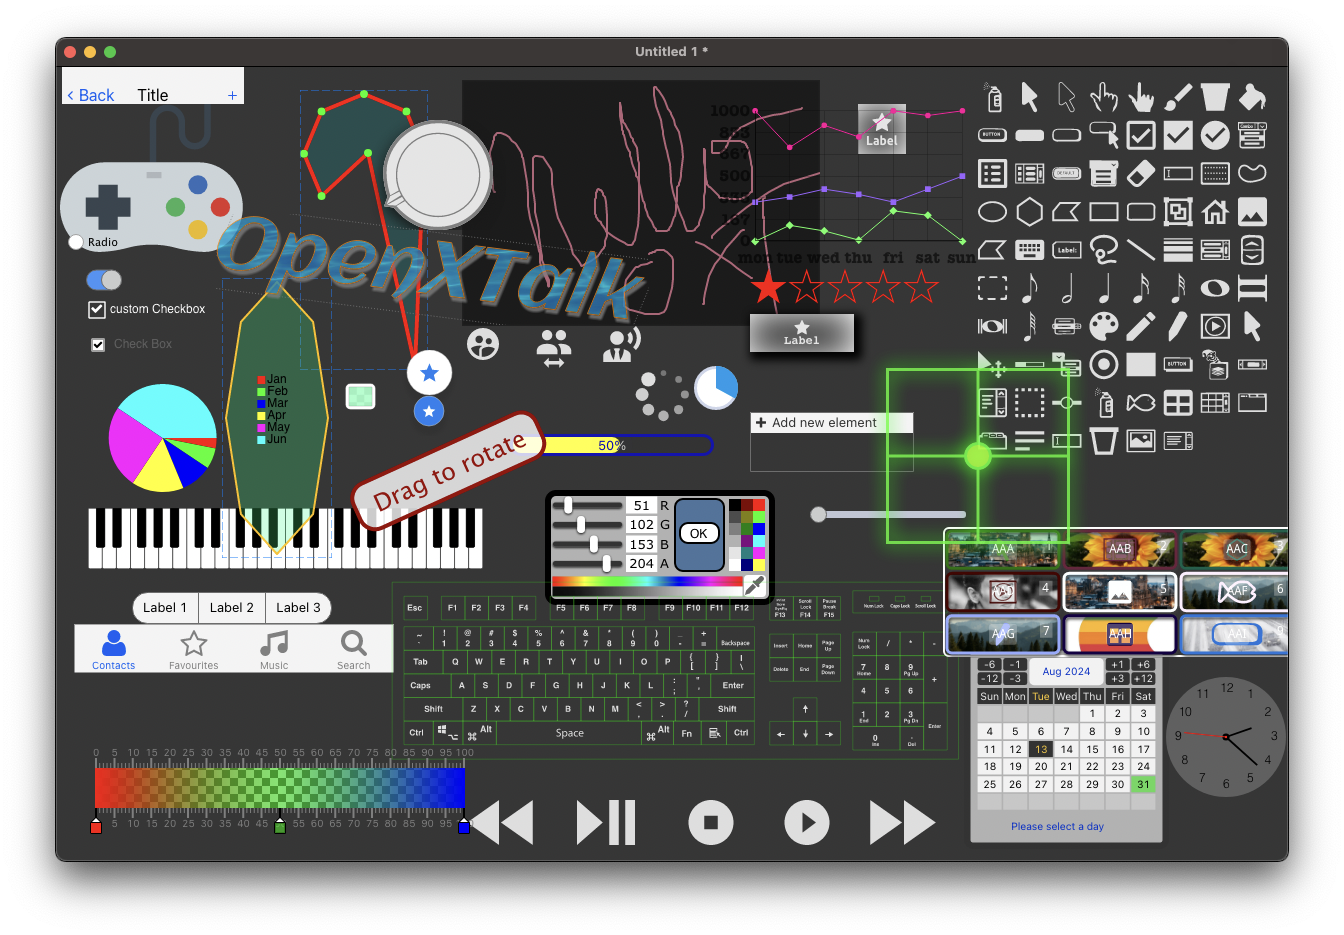1344x935 pixels.
Task: Click the plus in the navigation bar
Action: tap(232, 96)
